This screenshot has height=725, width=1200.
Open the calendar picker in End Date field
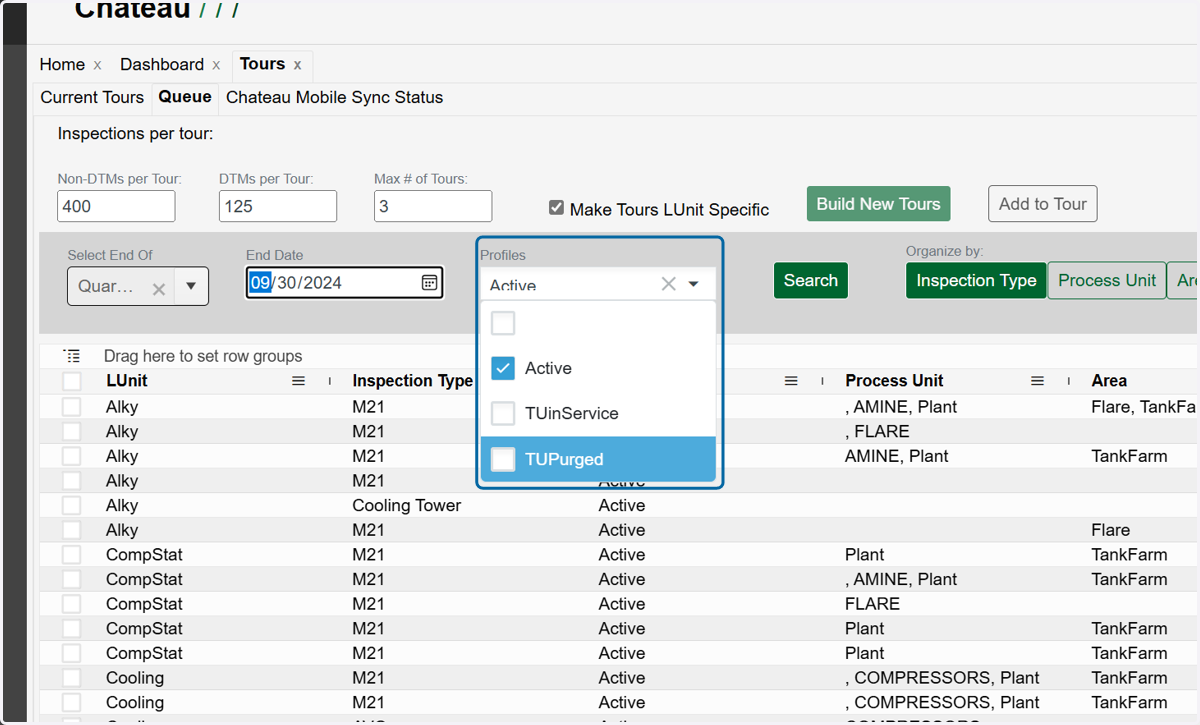(429, 283)
